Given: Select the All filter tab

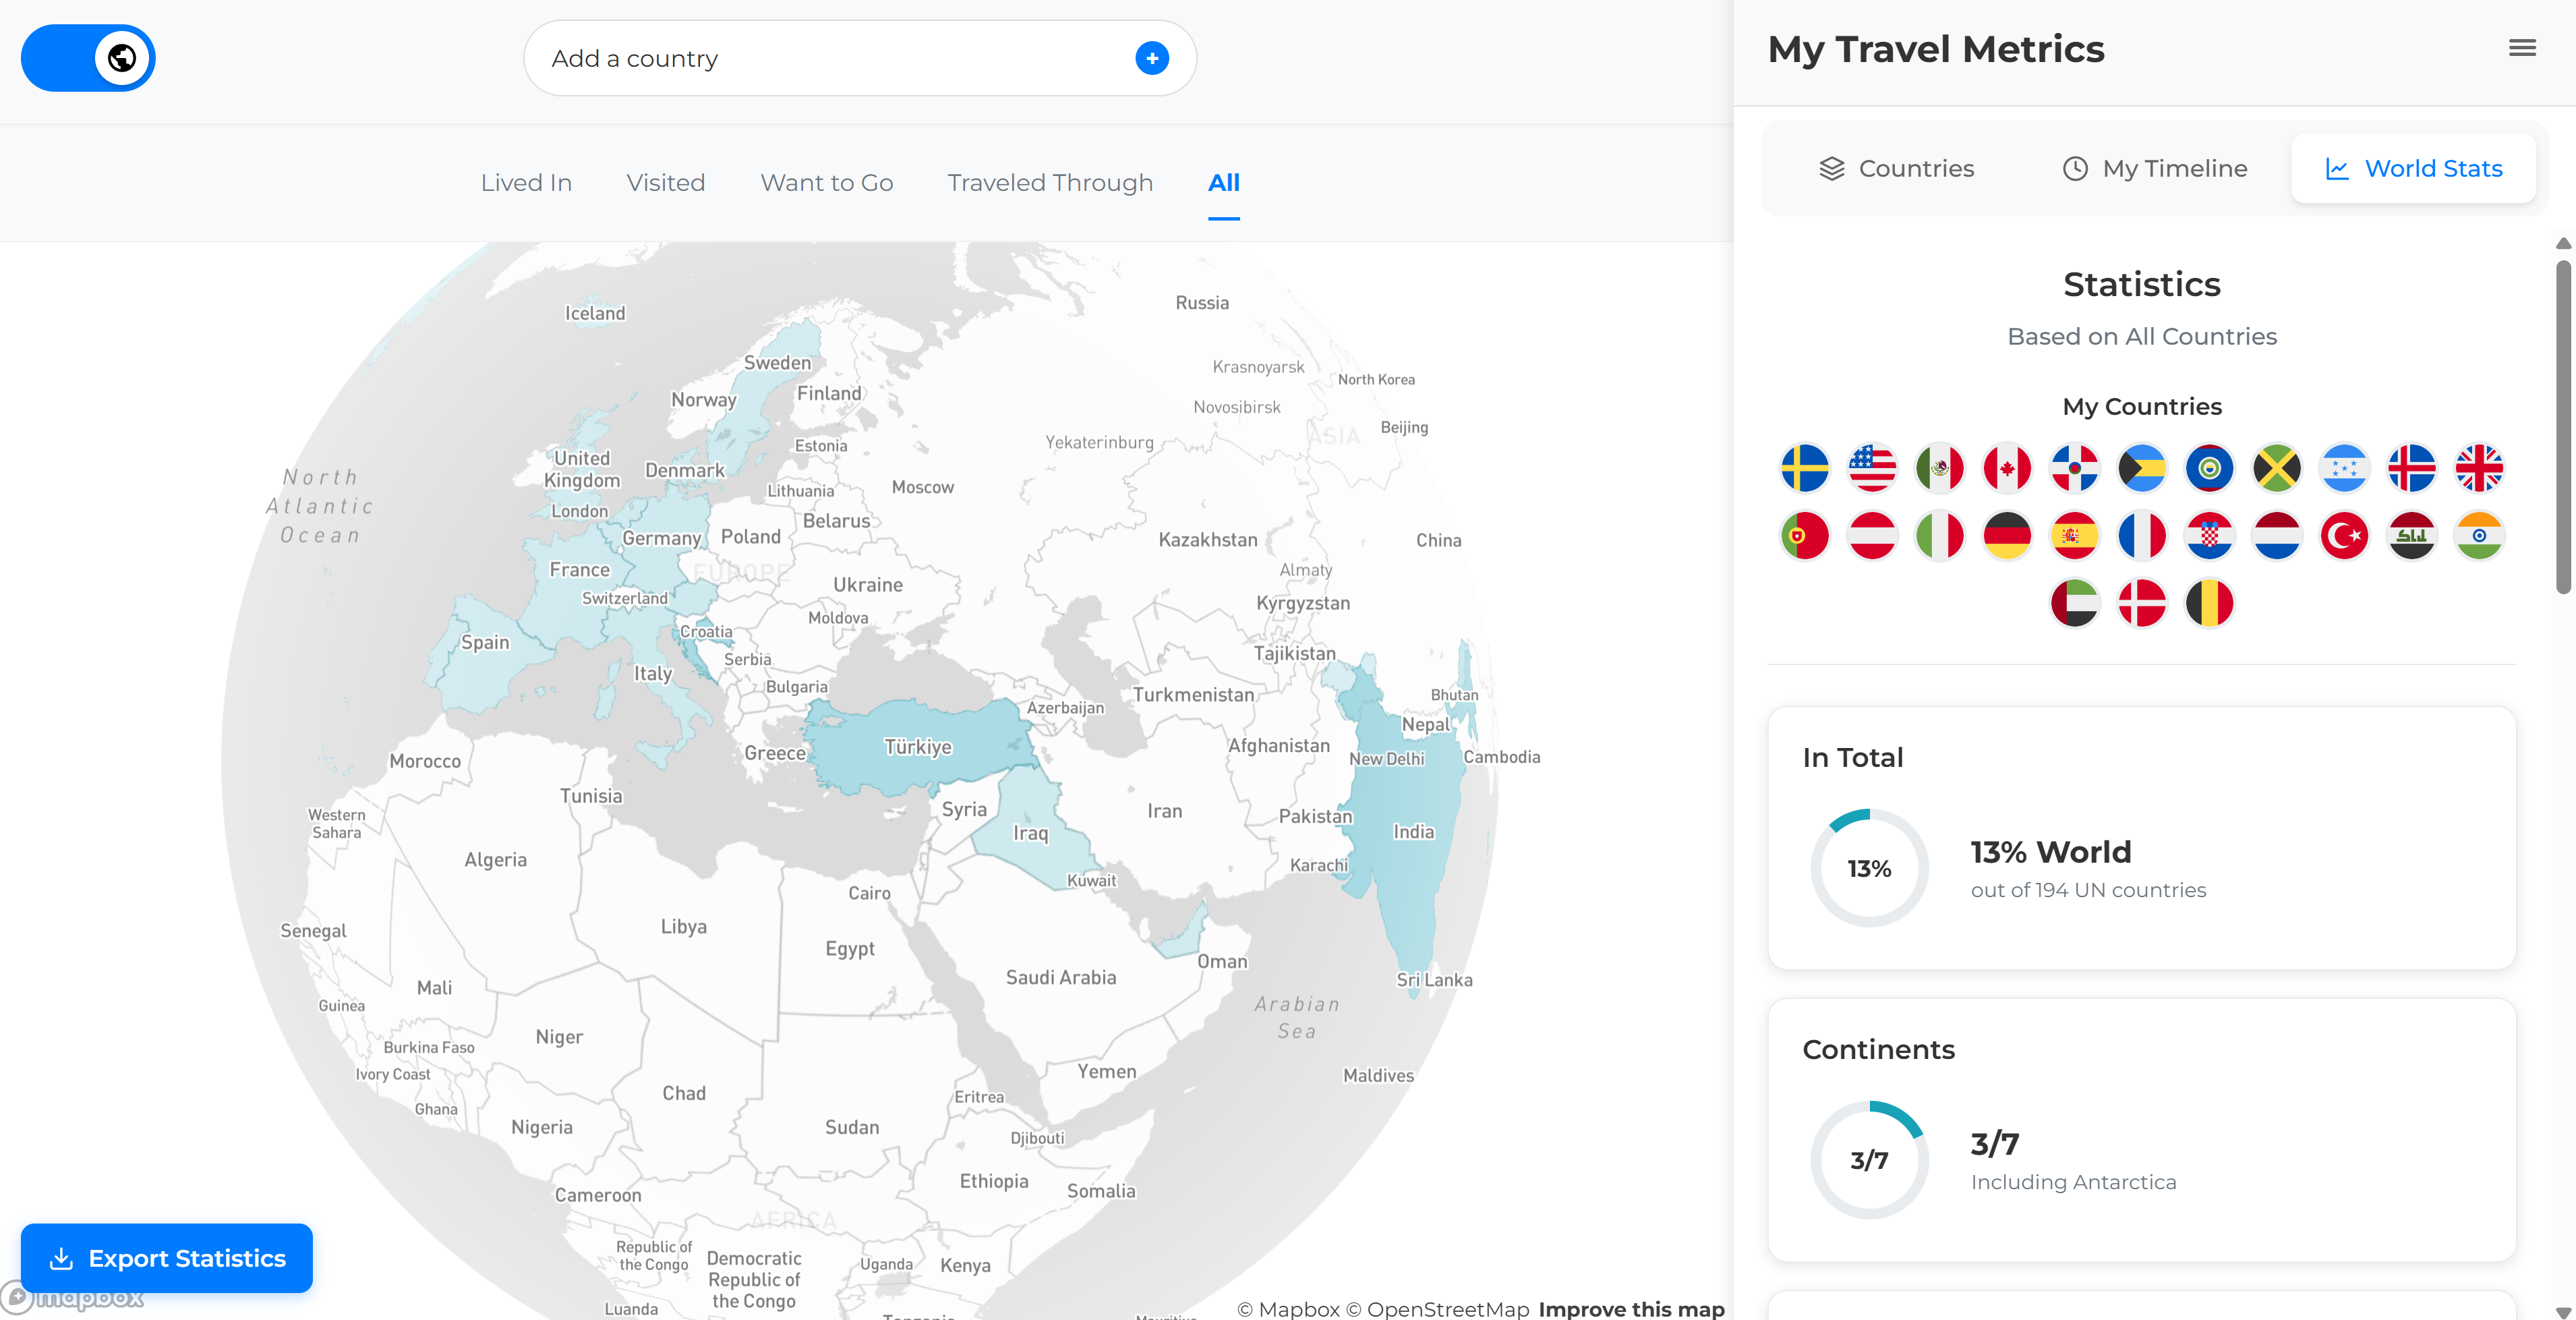Looking at the screenshot, I should pyautogui.click(x=1224, y=182).
